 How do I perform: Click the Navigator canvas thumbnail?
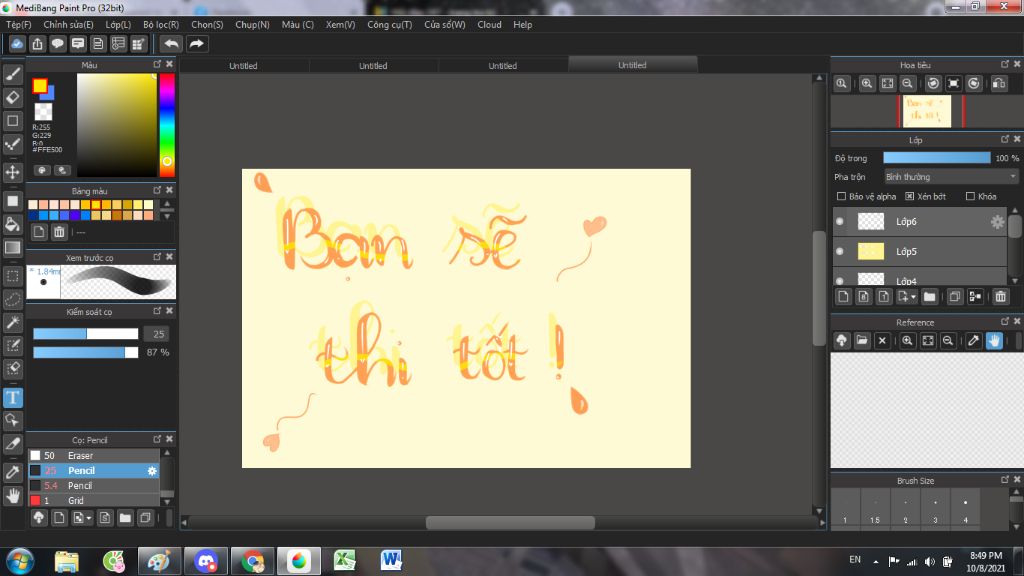coord(927,112)
